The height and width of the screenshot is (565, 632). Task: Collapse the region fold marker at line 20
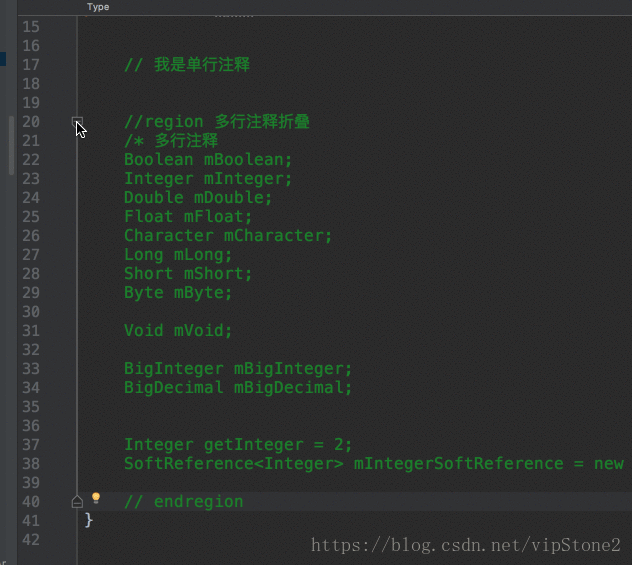pos(77,121)
